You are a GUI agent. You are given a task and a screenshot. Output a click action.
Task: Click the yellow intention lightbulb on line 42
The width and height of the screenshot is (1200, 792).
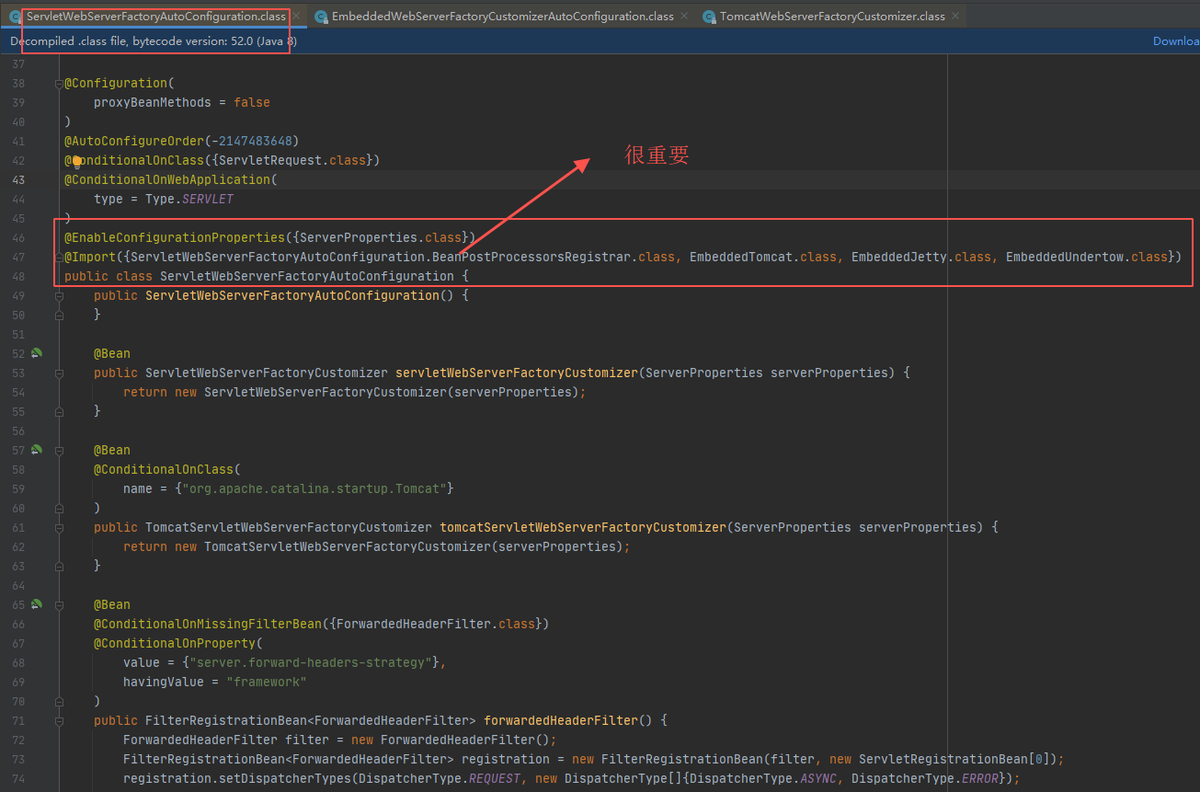click(x=76, y=160)
